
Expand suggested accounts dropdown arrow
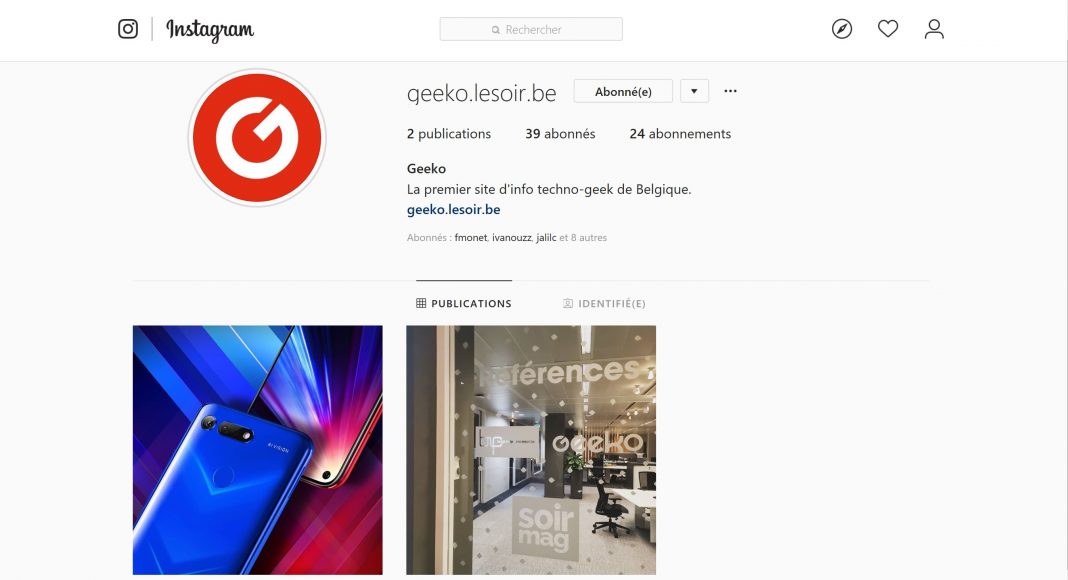point(694,91)
